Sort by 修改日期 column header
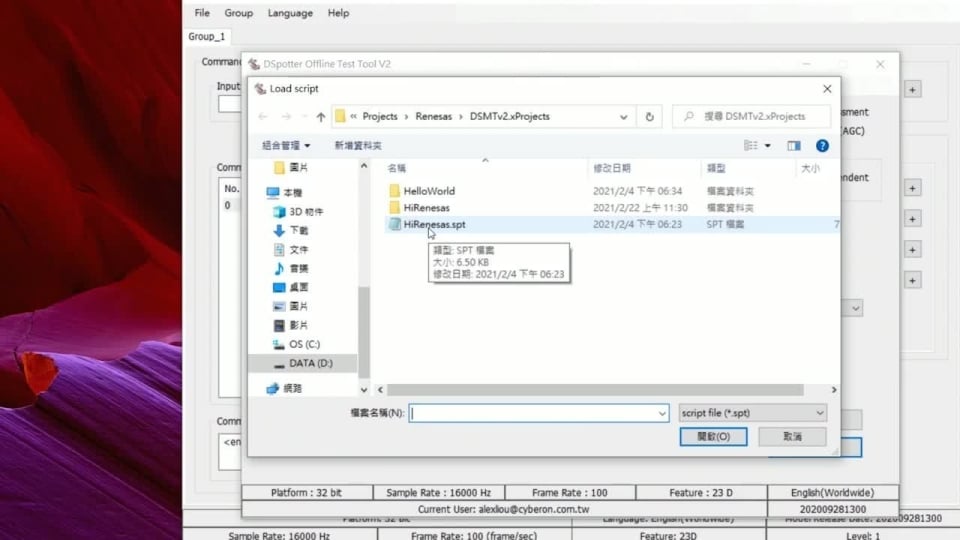 click(612, 169)
